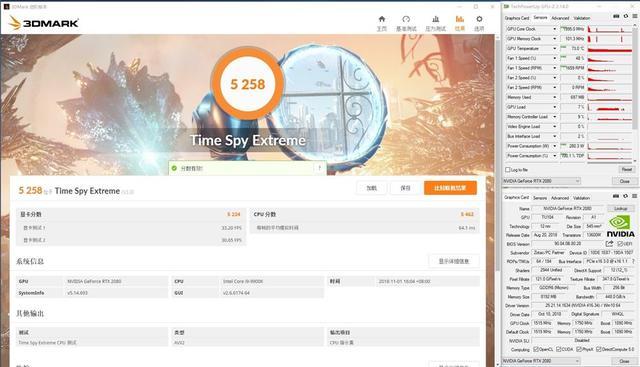This screenshot has width=640, height=367.
Task: Expand the GPU Load sensor dropdown arrow
Action: coord(555,107)
